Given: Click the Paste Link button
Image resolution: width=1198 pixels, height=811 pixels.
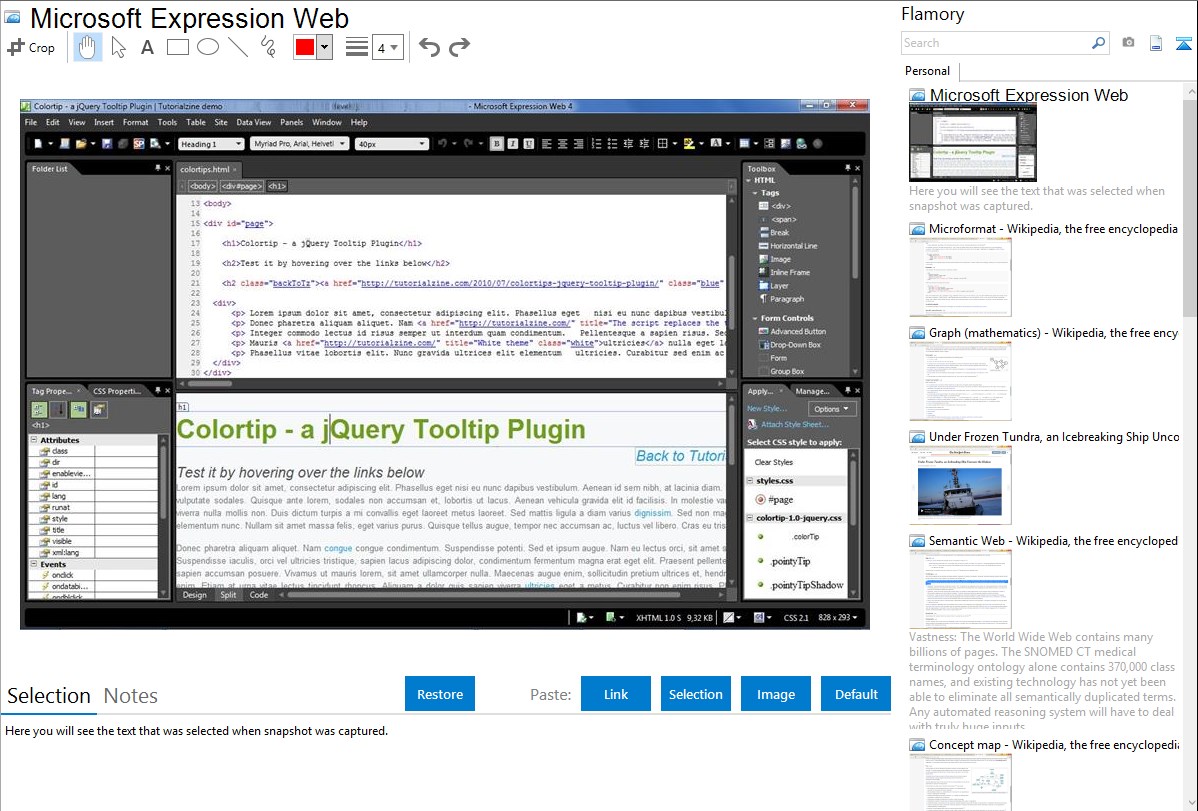Looking at the screenshot, I should (x=616, y=694).
